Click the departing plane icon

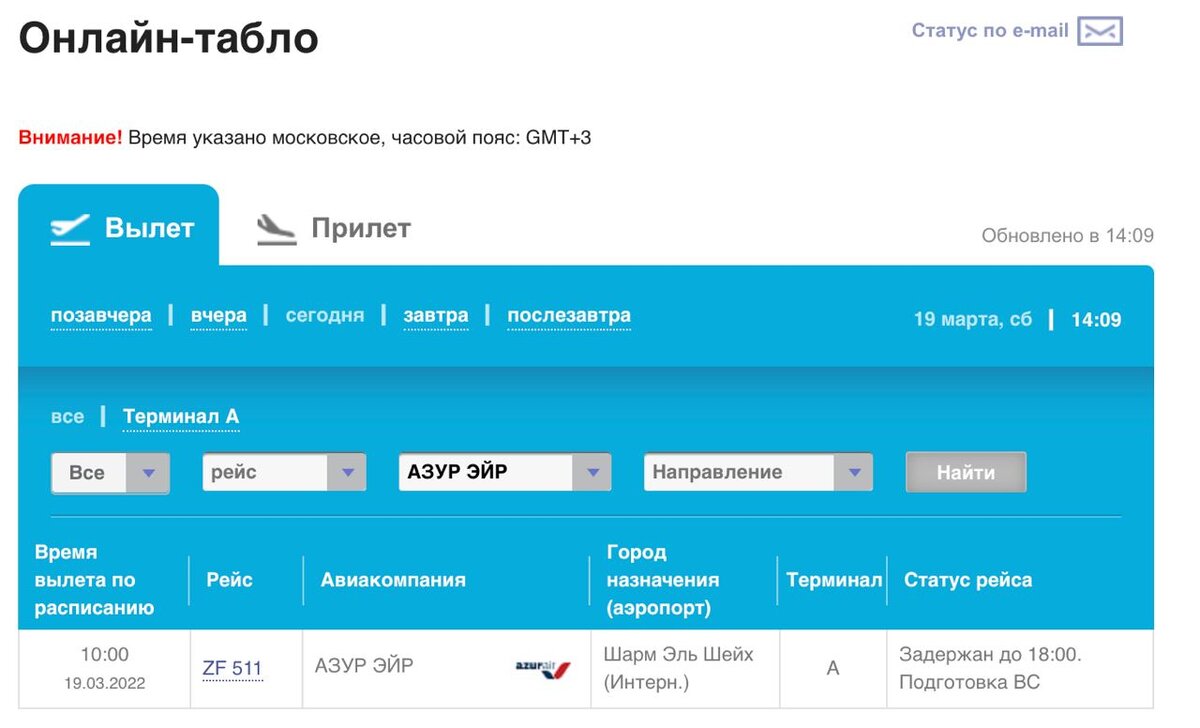70,228
